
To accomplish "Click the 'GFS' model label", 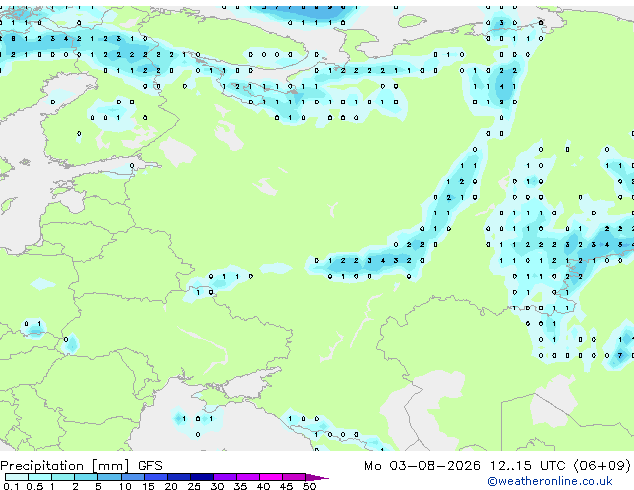I will tap(150, 466).
